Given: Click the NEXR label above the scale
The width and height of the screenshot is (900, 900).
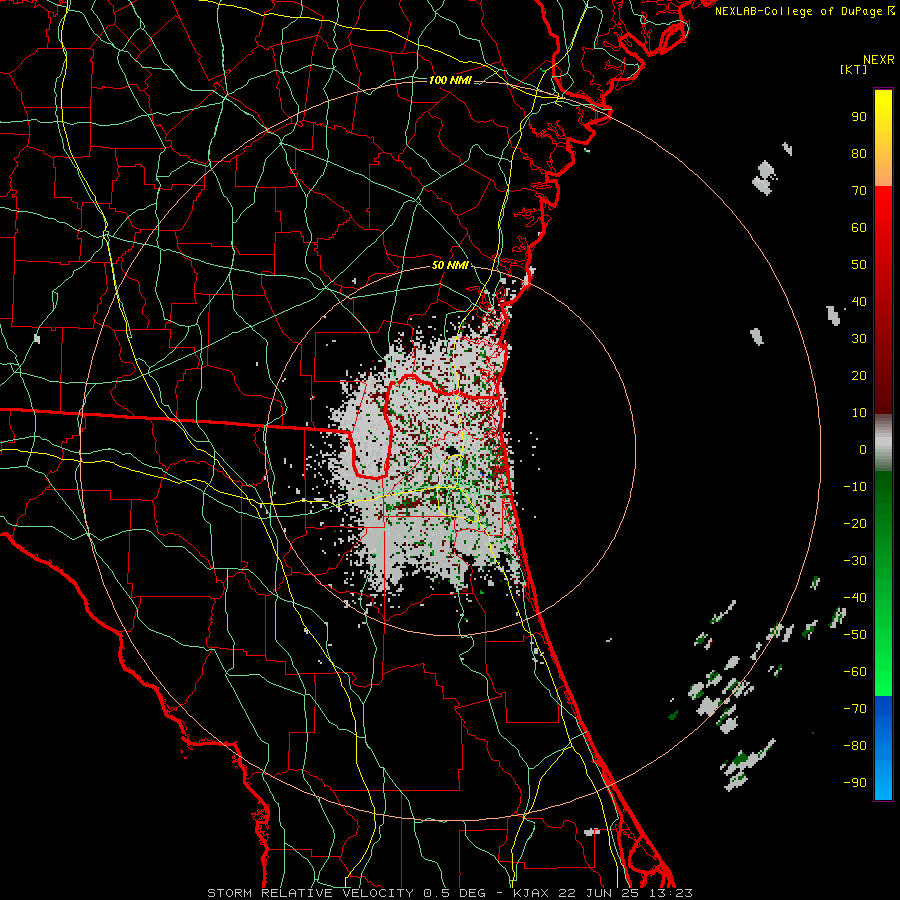Looking at the screenshot, I should (x=879, y=60).
